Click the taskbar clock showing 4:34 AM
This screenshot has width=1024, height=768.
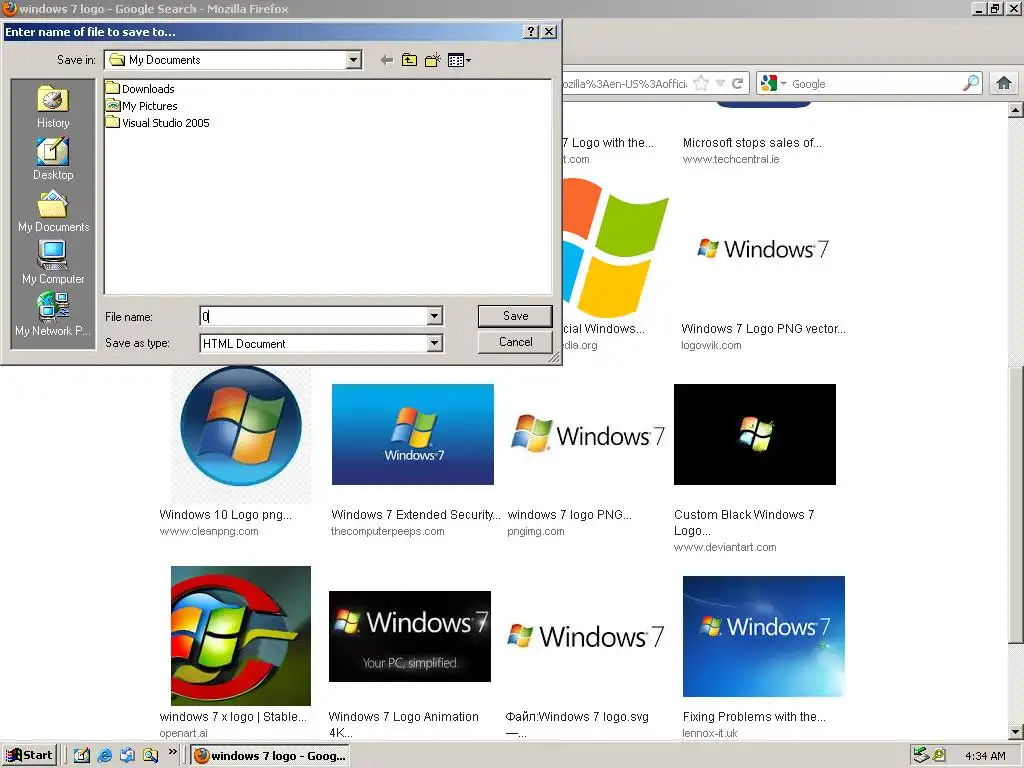click(x=985, y=756)
